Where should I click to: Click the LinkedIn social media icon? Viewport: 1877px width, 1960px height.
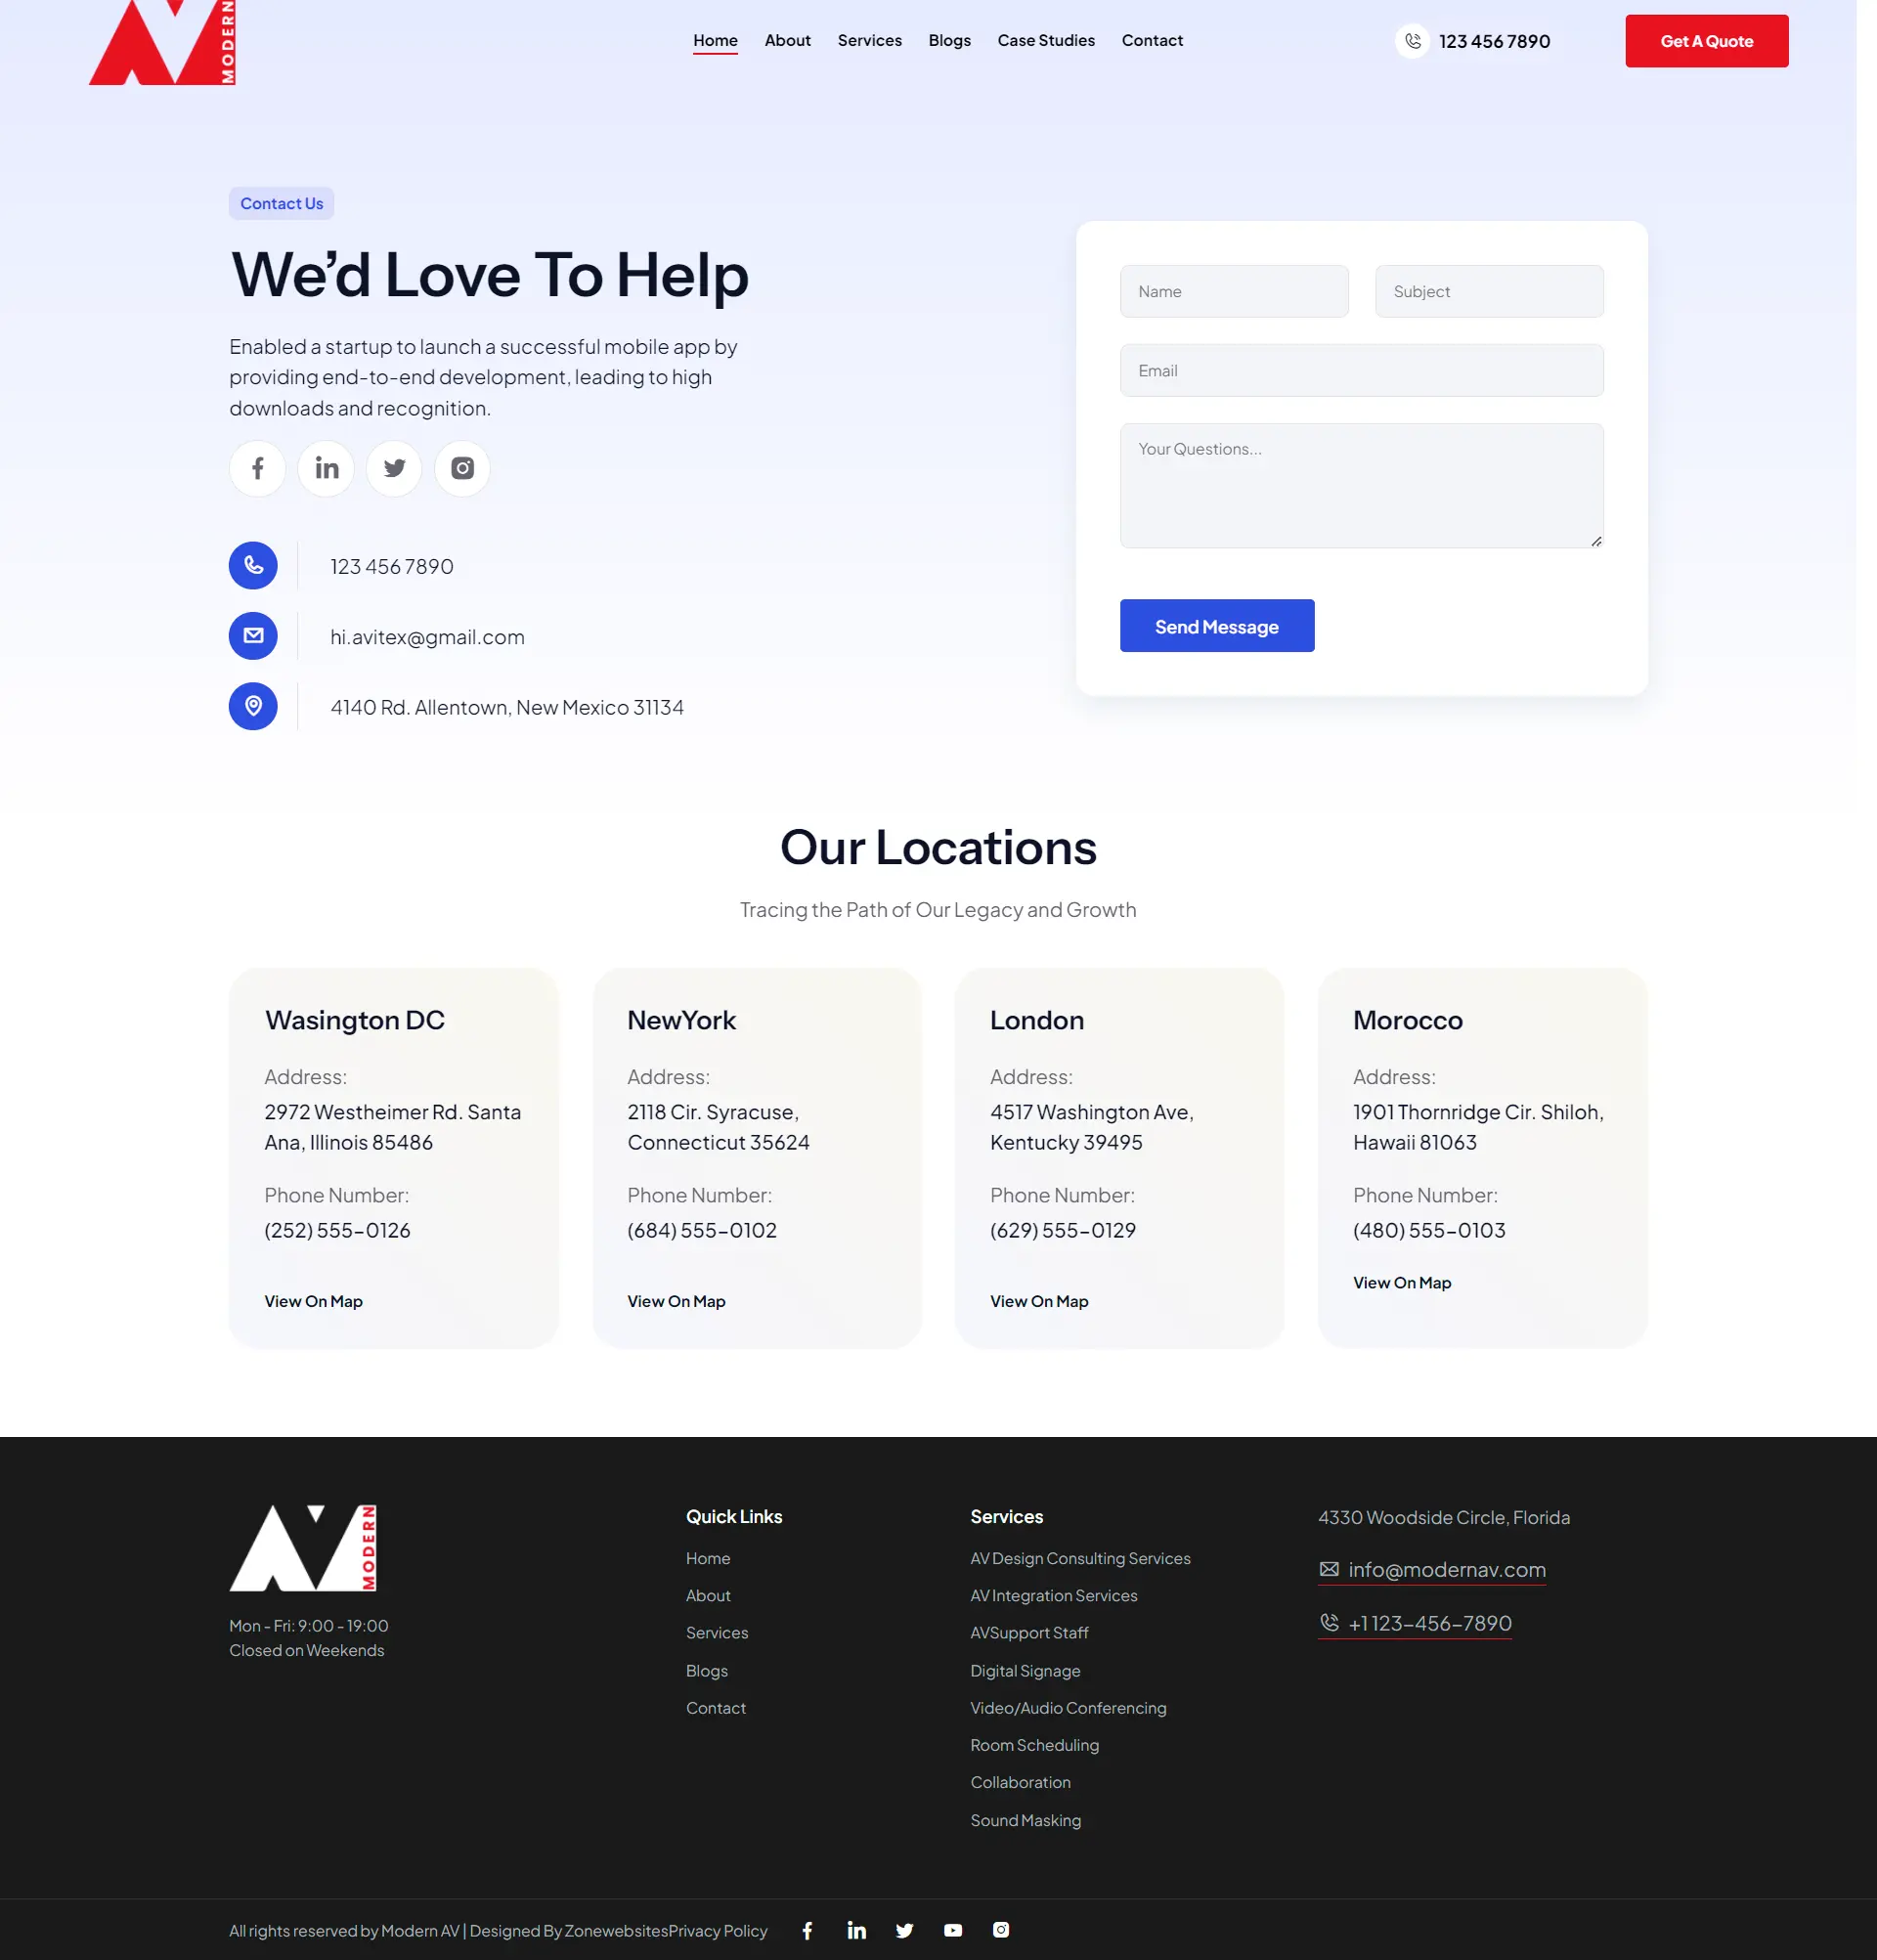pos(326,467)
